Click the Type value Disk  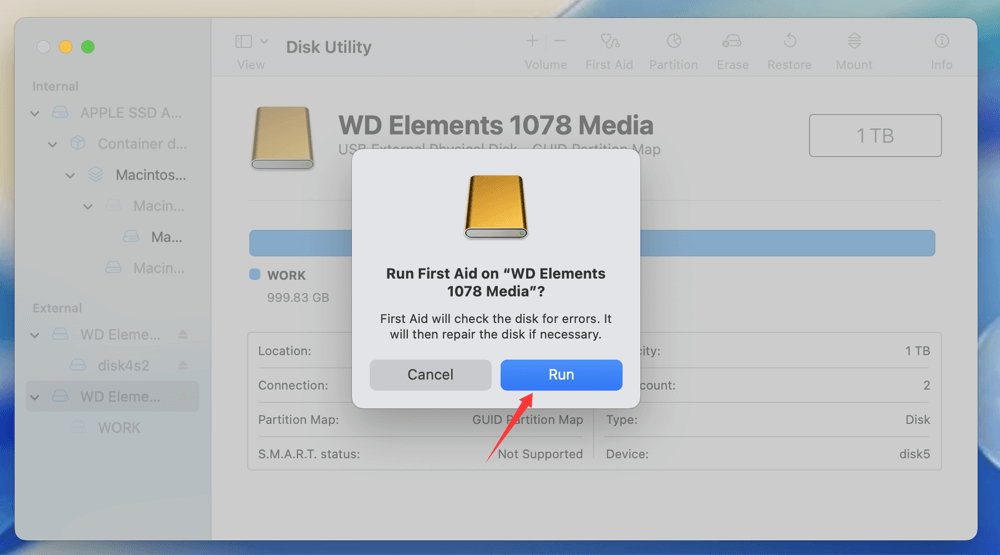click(918, 420)
